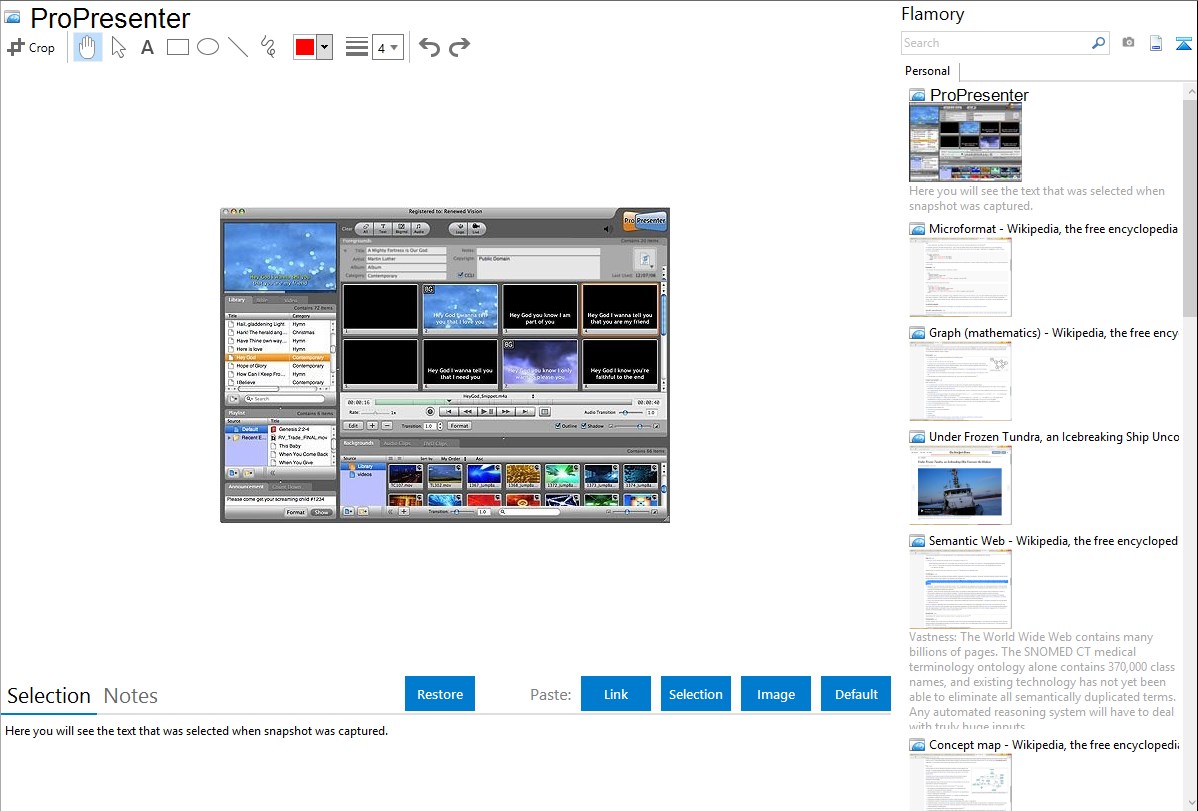Click the sidebar scroll up arrow
This screenshot has height=811, width=1198.
pyautogui.click(x=1191, y=91)
